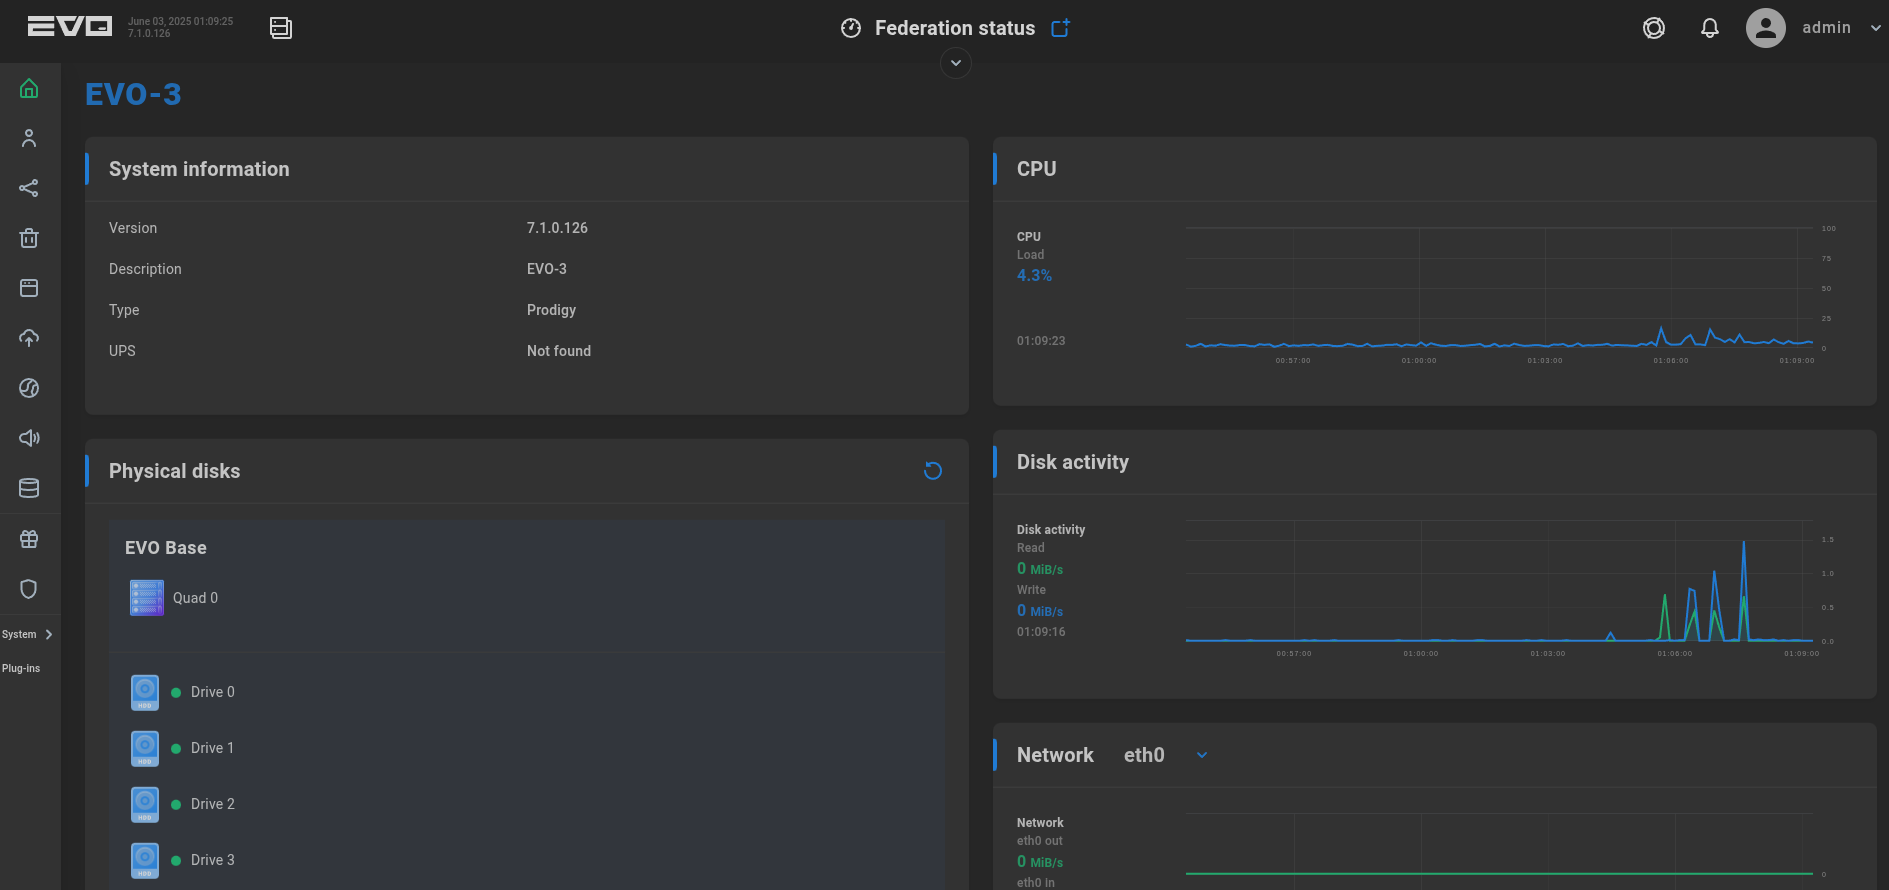This screenshot has height=890, width=1889.
Task: Open the Users sidebar icon
Action: 29,138
